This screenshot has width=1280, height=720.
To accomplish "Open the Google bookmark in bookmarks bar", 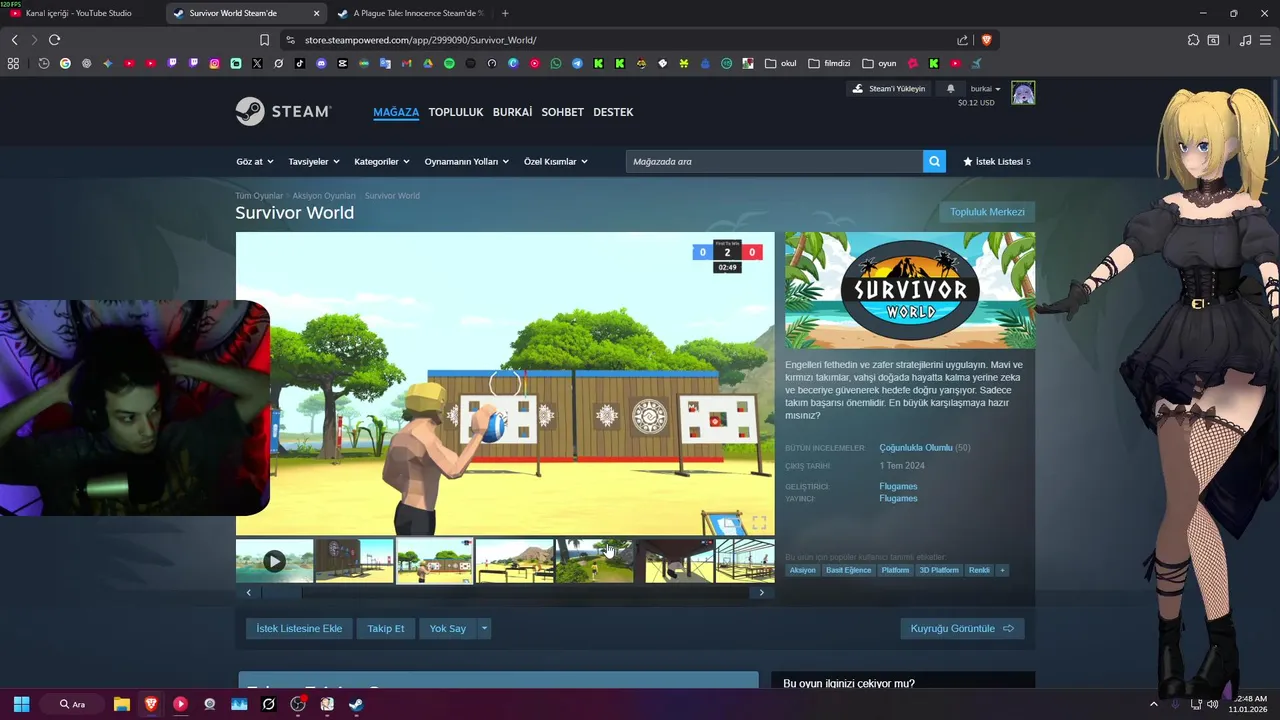I will click(x=65, y=63).
